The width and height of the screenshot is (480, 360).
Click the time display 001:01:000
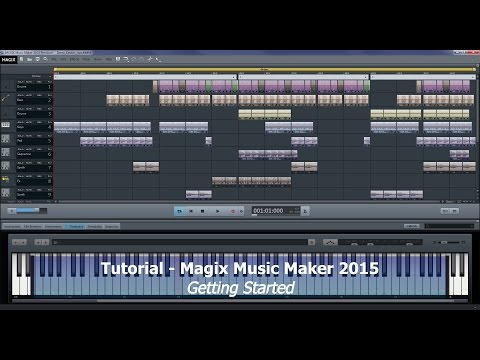268,211
